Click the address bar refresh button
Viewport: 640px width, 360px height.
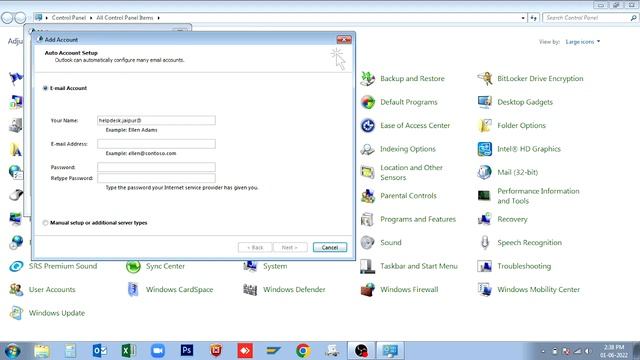point(533,18)
